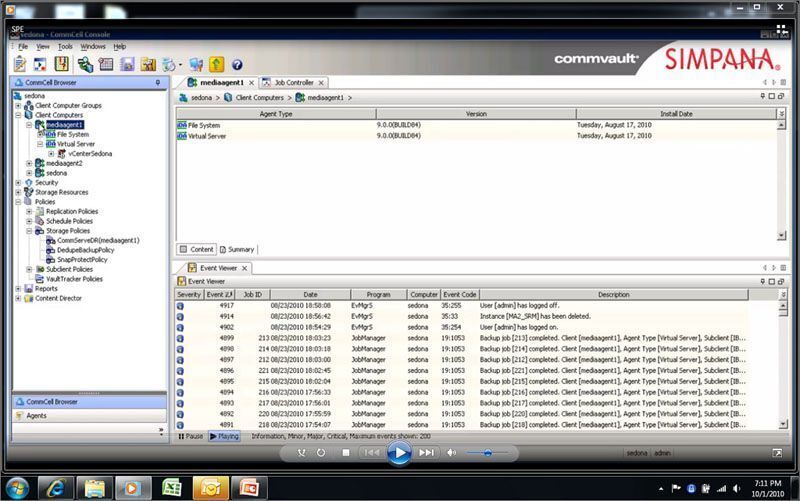800x501 pixels.
Task: Mute the media player volume icon
Action: [452, 453]
